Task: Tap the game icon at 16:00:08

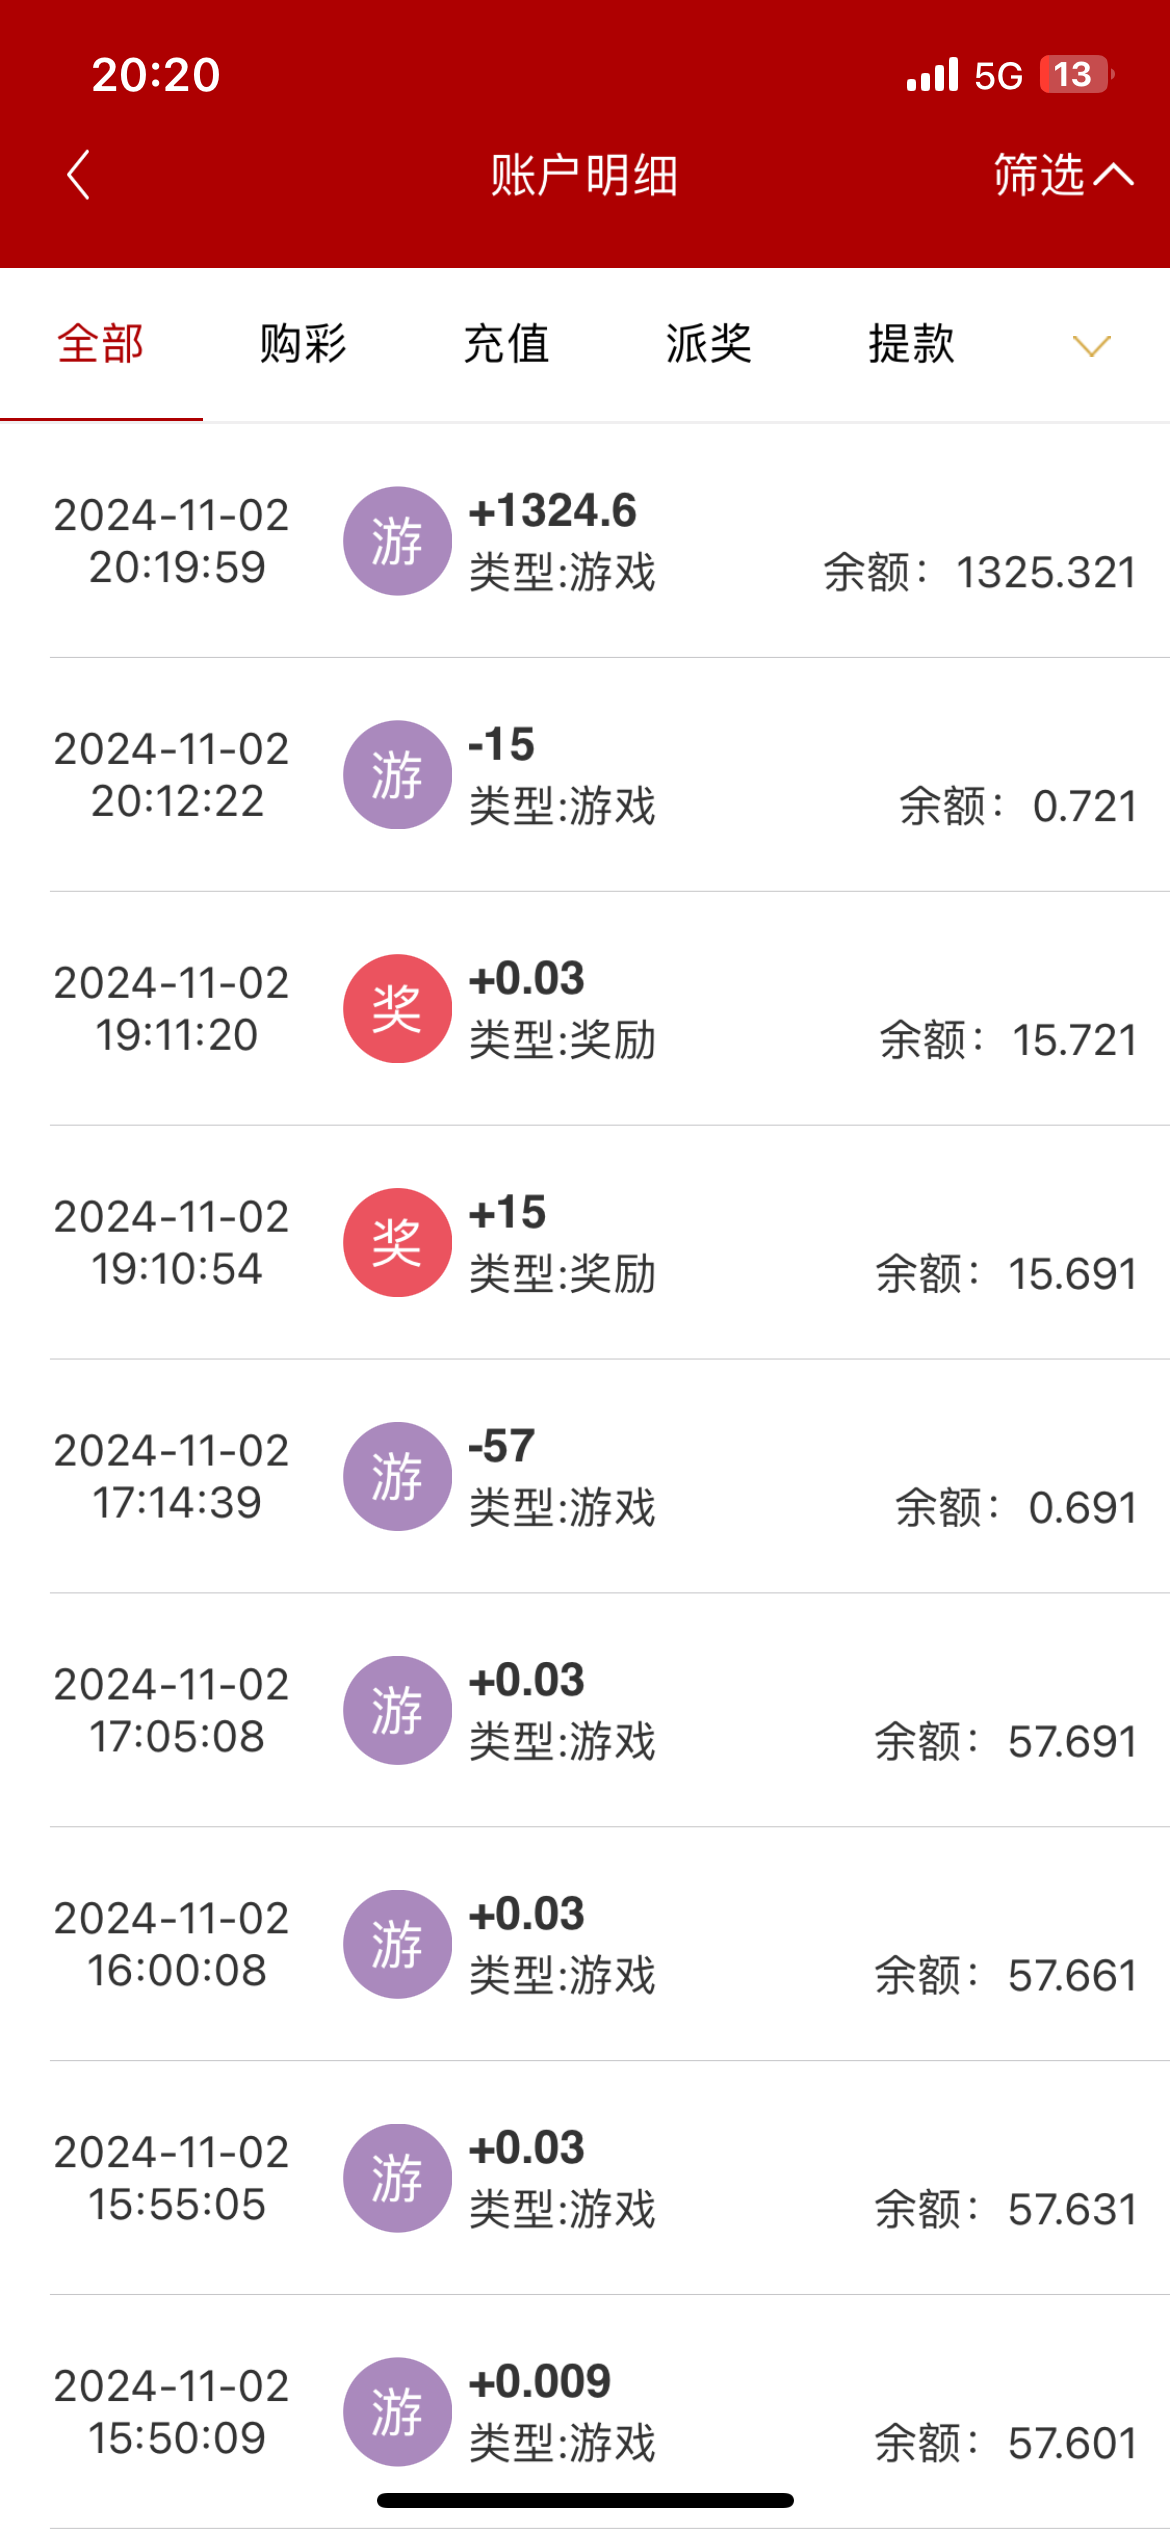Action: (x=397, y=1944)
